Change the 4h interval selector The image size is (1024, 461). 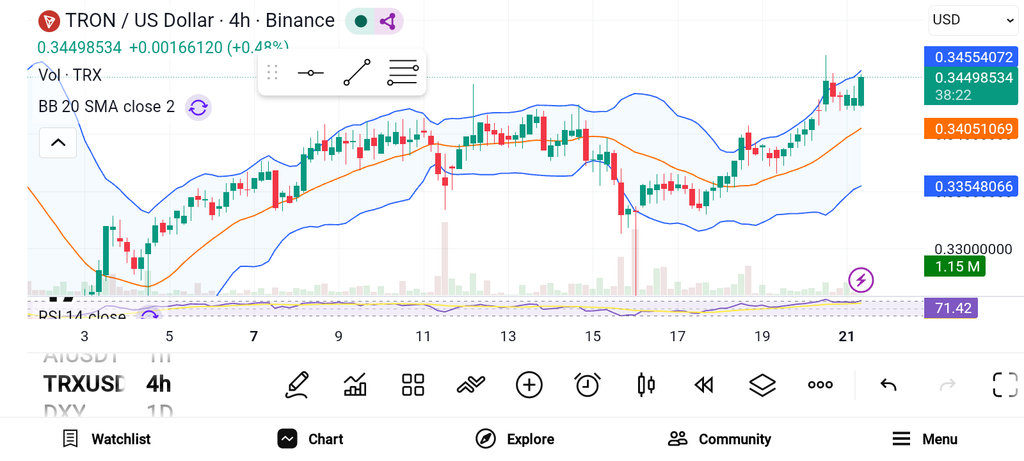(x=158, y=384)
